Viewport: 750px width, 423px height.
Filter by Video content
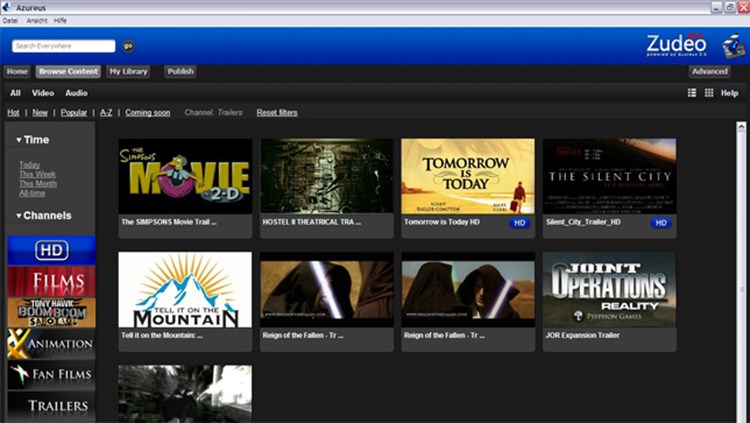[43, 93]
